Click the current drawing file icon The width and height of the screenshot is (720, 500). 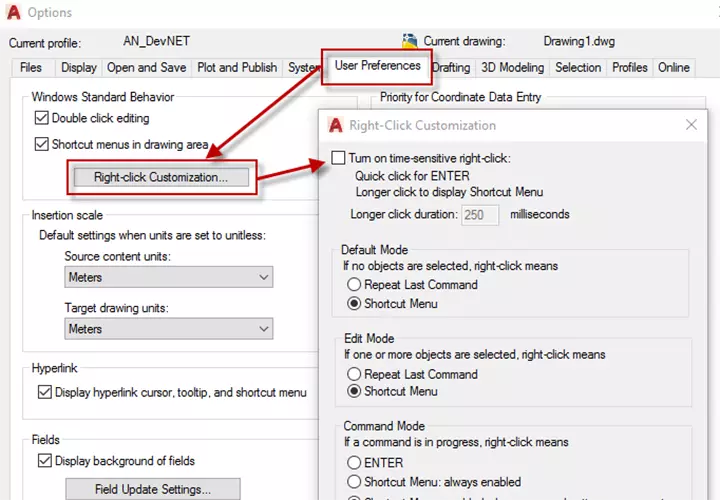pos(410,41)
